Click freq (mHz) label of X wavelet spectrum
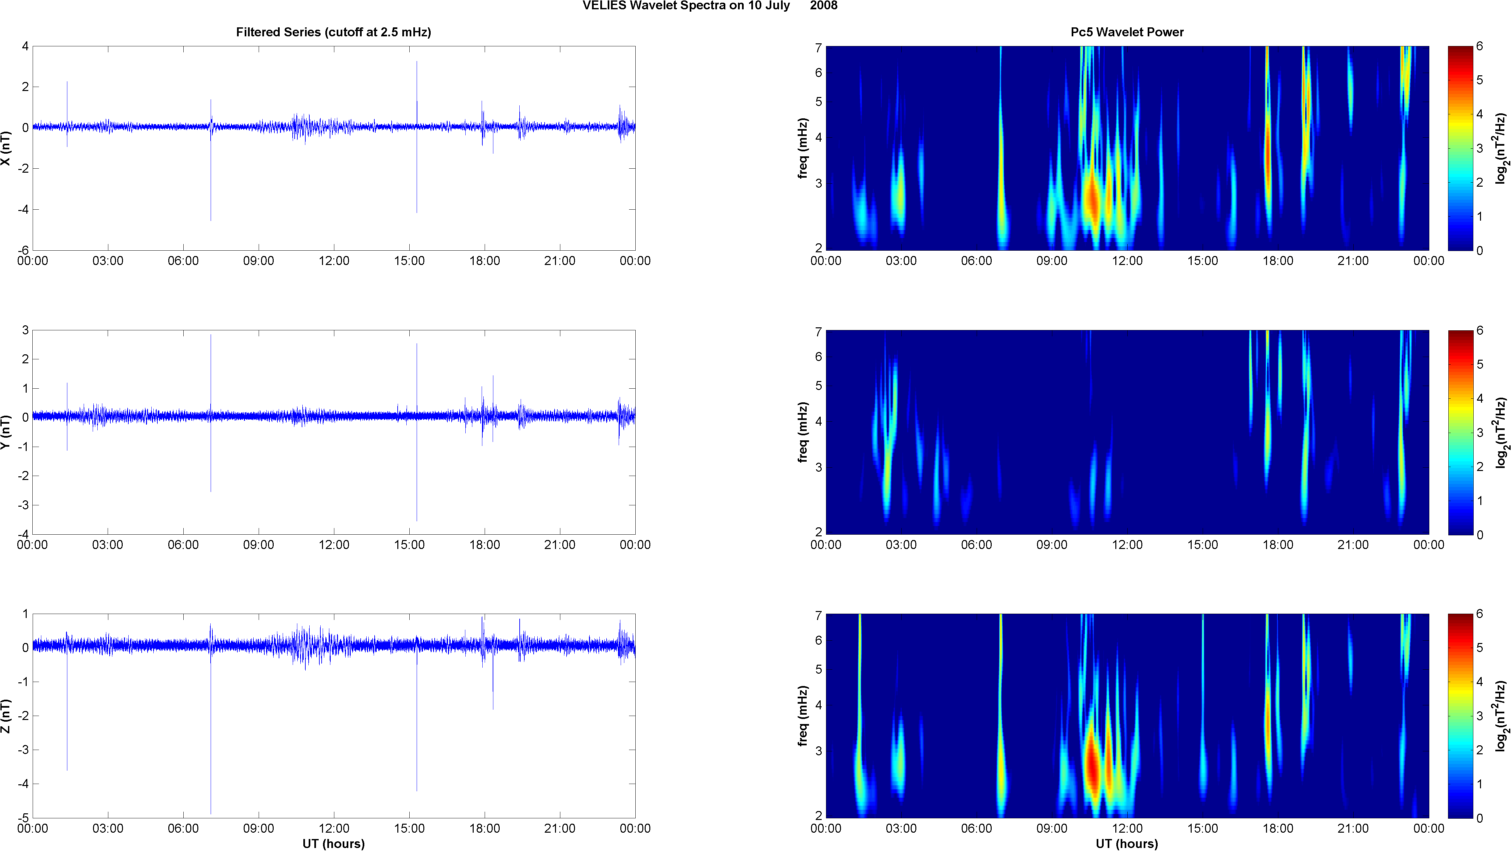The height and width of the screenshot is (851, 1511). (803, 148)
